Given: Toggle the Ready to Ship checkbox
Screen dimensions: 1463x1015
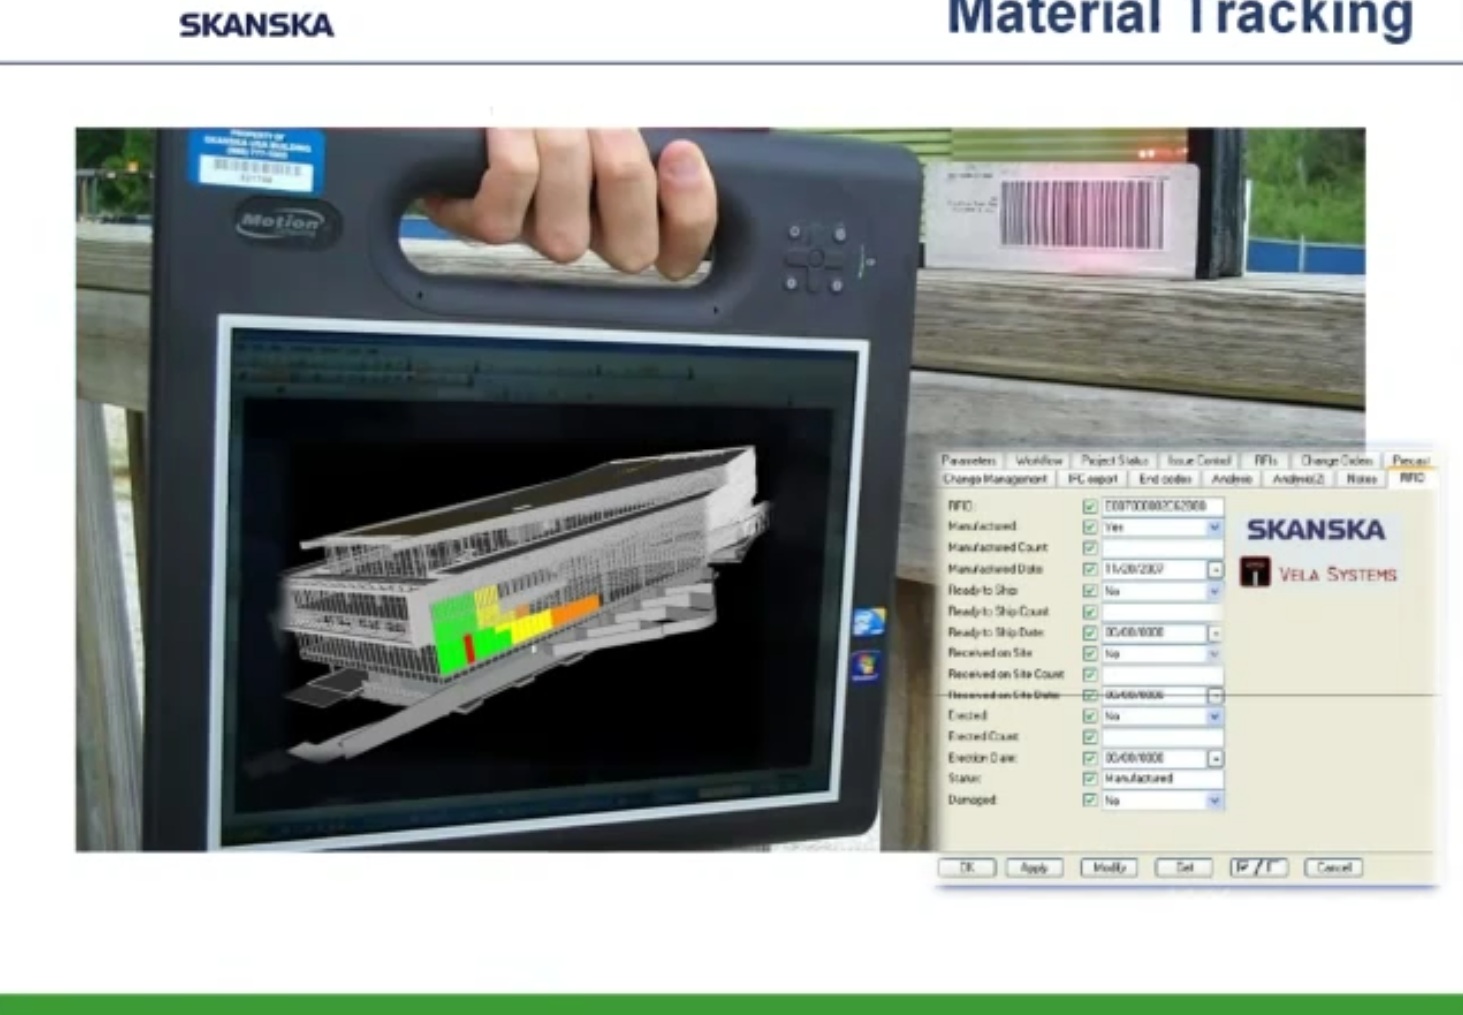Looking at the screenshot, I should tap(1090, 591).
